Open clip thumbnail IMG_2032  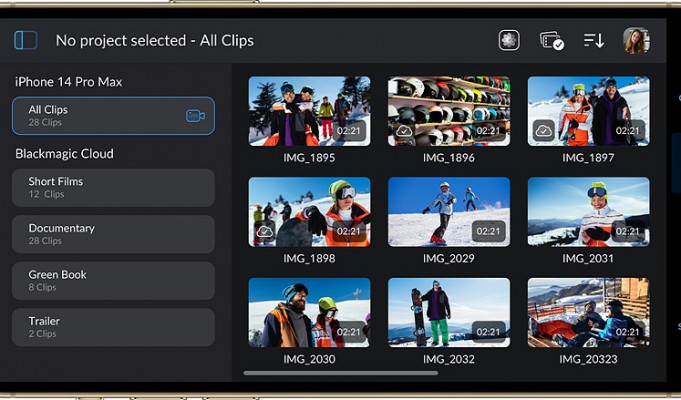(449, 313)
